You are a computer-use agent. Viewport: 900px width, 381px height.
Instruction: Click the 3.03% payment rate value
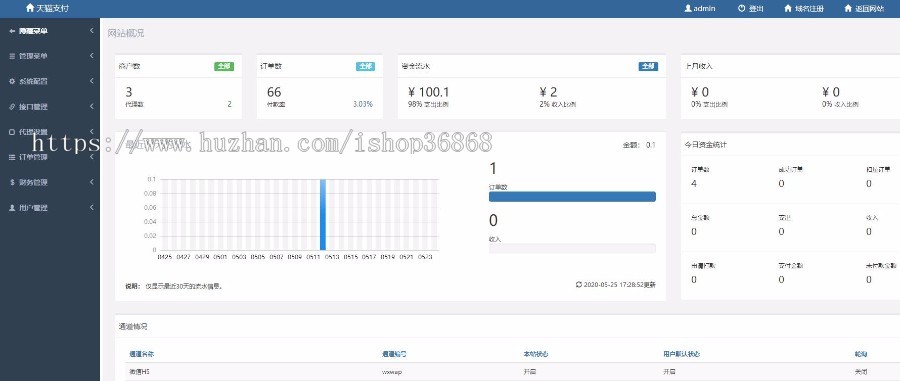click(363, 104)
